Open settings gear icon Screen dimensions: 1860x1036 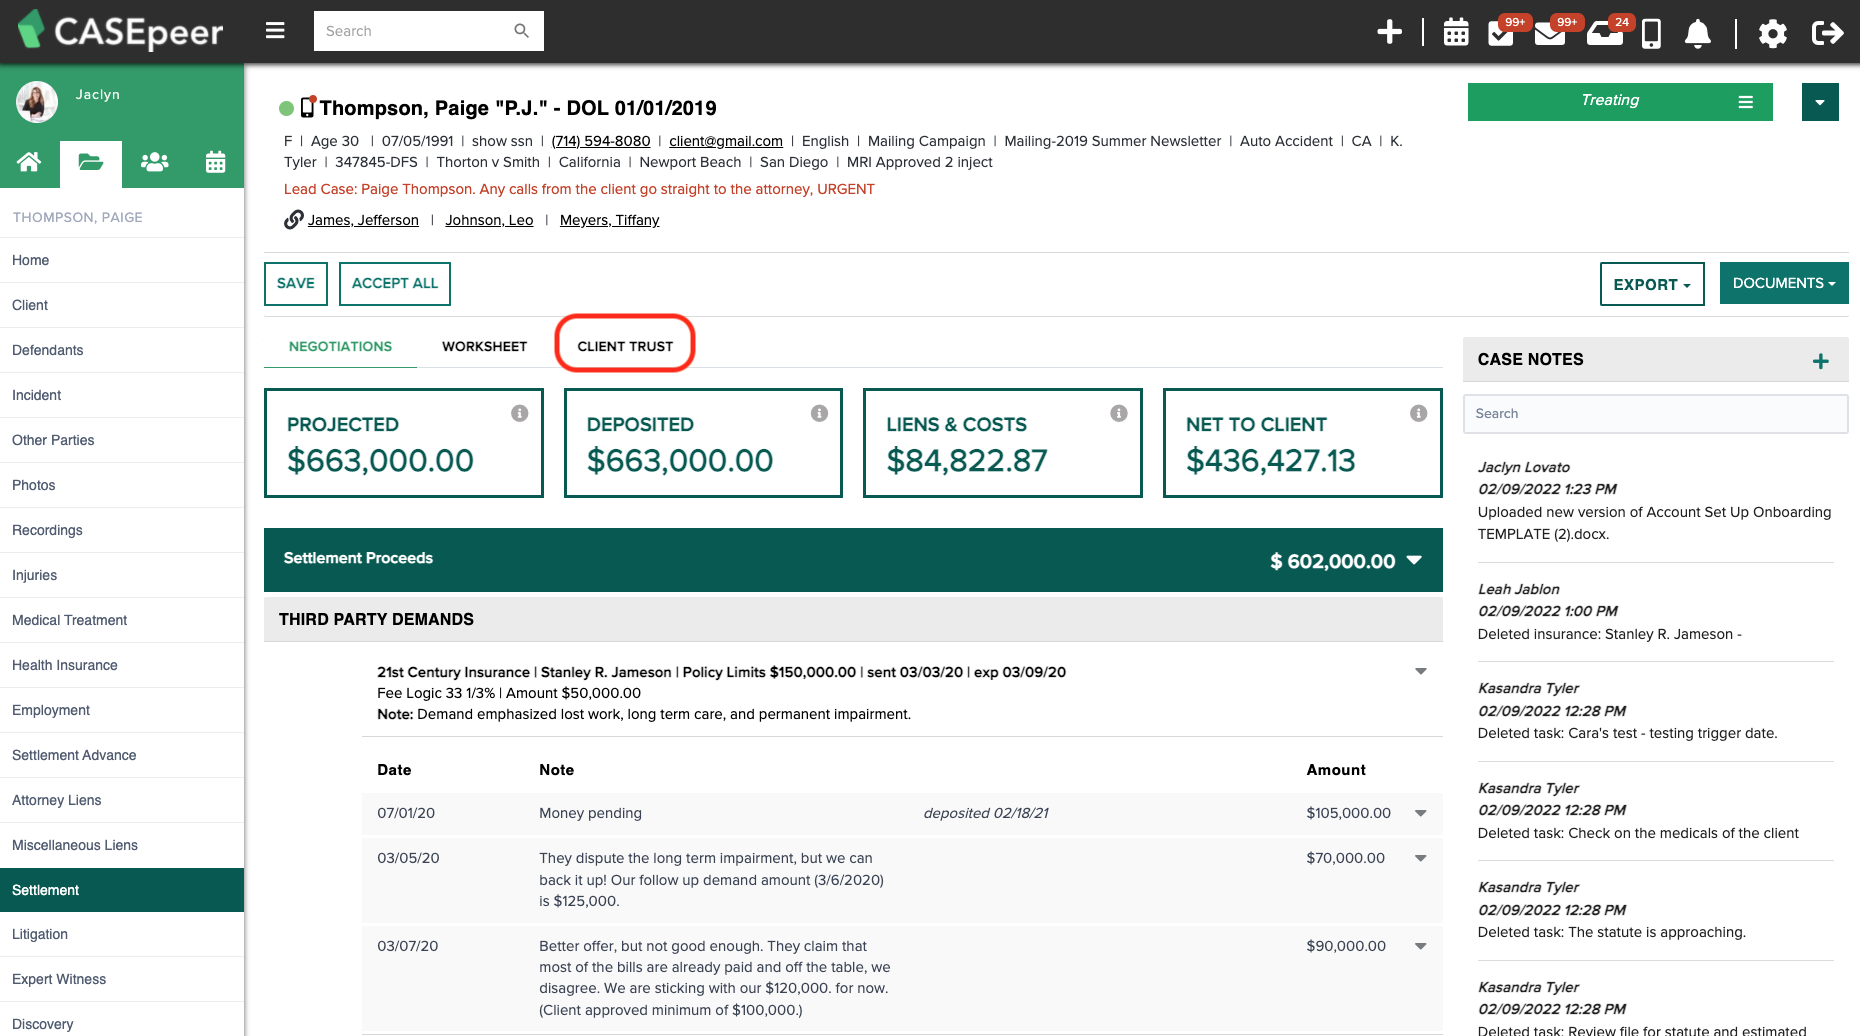(x=1773, y=34)
